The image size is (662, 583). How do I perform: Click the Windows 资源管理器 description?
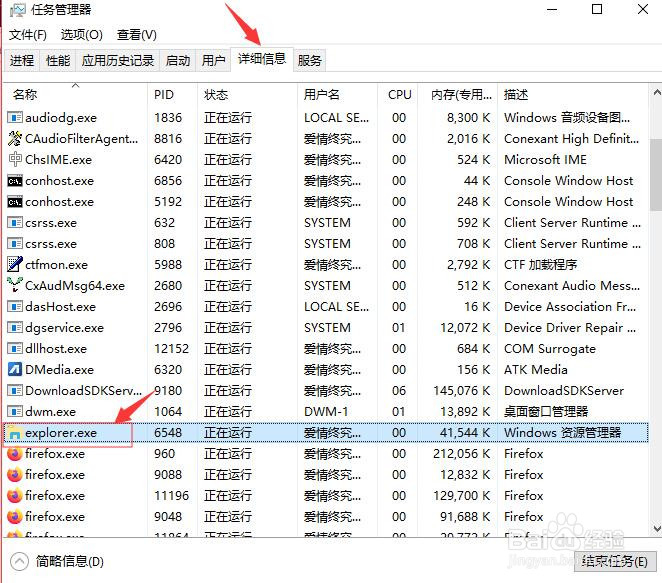pyautogui.click(x=562, y=433)
